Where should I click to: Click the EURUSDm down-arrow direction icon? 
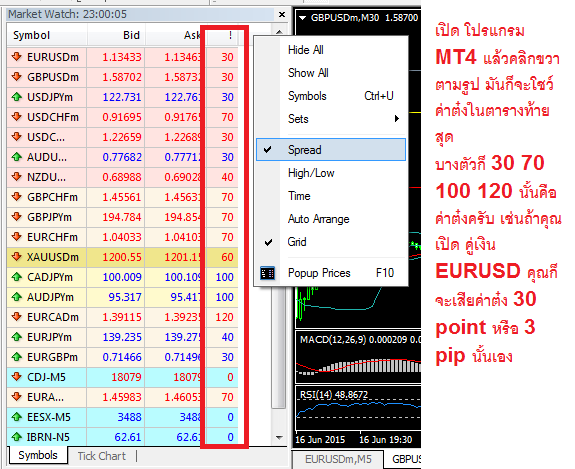pyautogui.click(x=17, y=56)
